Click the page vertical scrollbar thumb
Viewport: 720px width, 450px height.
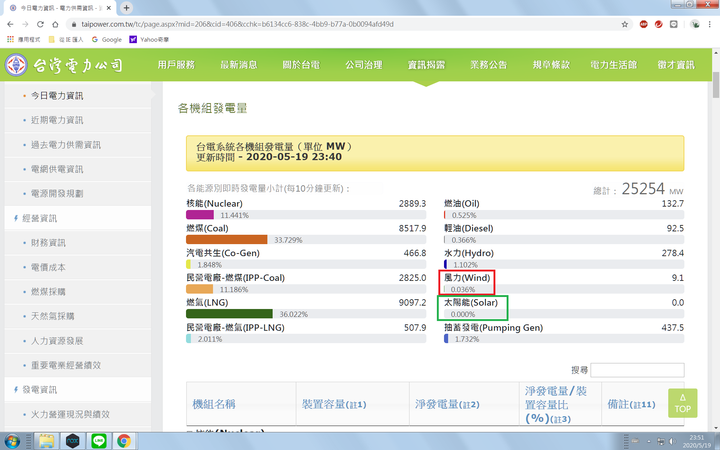click(x=716, y=85)
